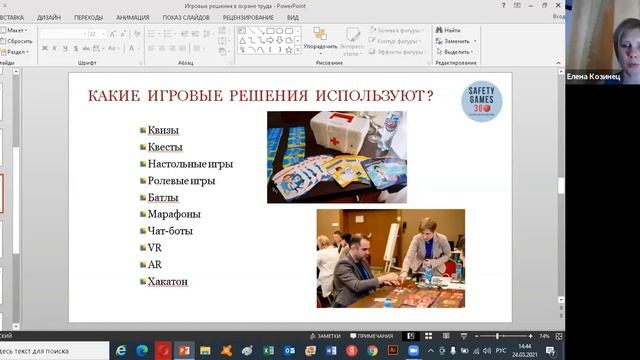Screen dimensions: 640x360
Task: Toggle text shadow (S) formatting
Action: pyautogui.click(x=76, y=49)
